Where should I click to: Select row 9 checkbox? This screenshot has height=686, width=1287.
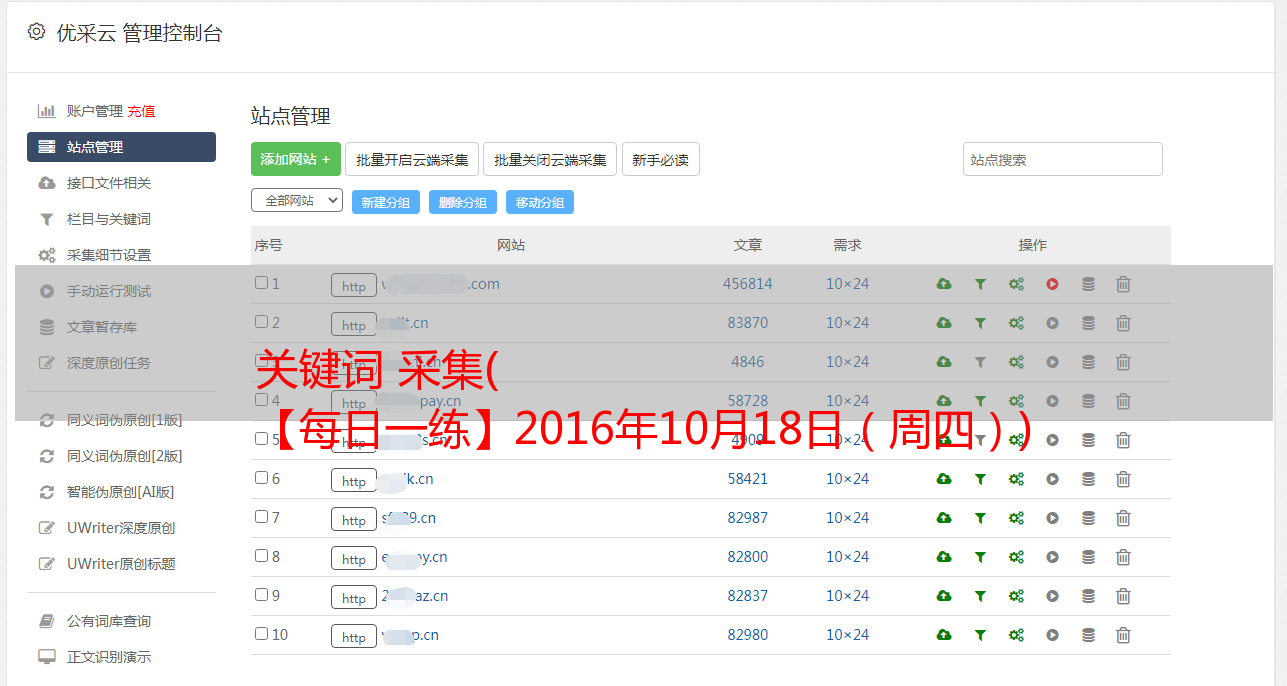coord(261,595)
